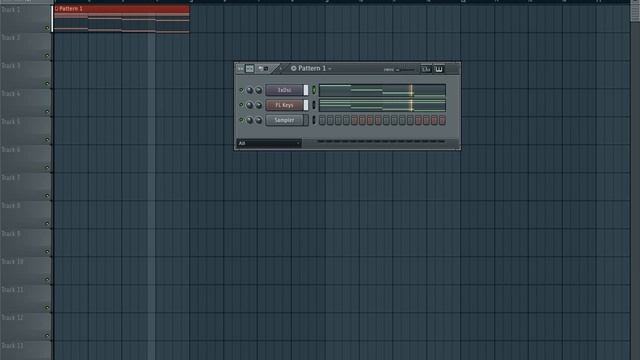
Task: Open the All channel filter dropdown
Action: pyautogui.click(x=269, y=143)
